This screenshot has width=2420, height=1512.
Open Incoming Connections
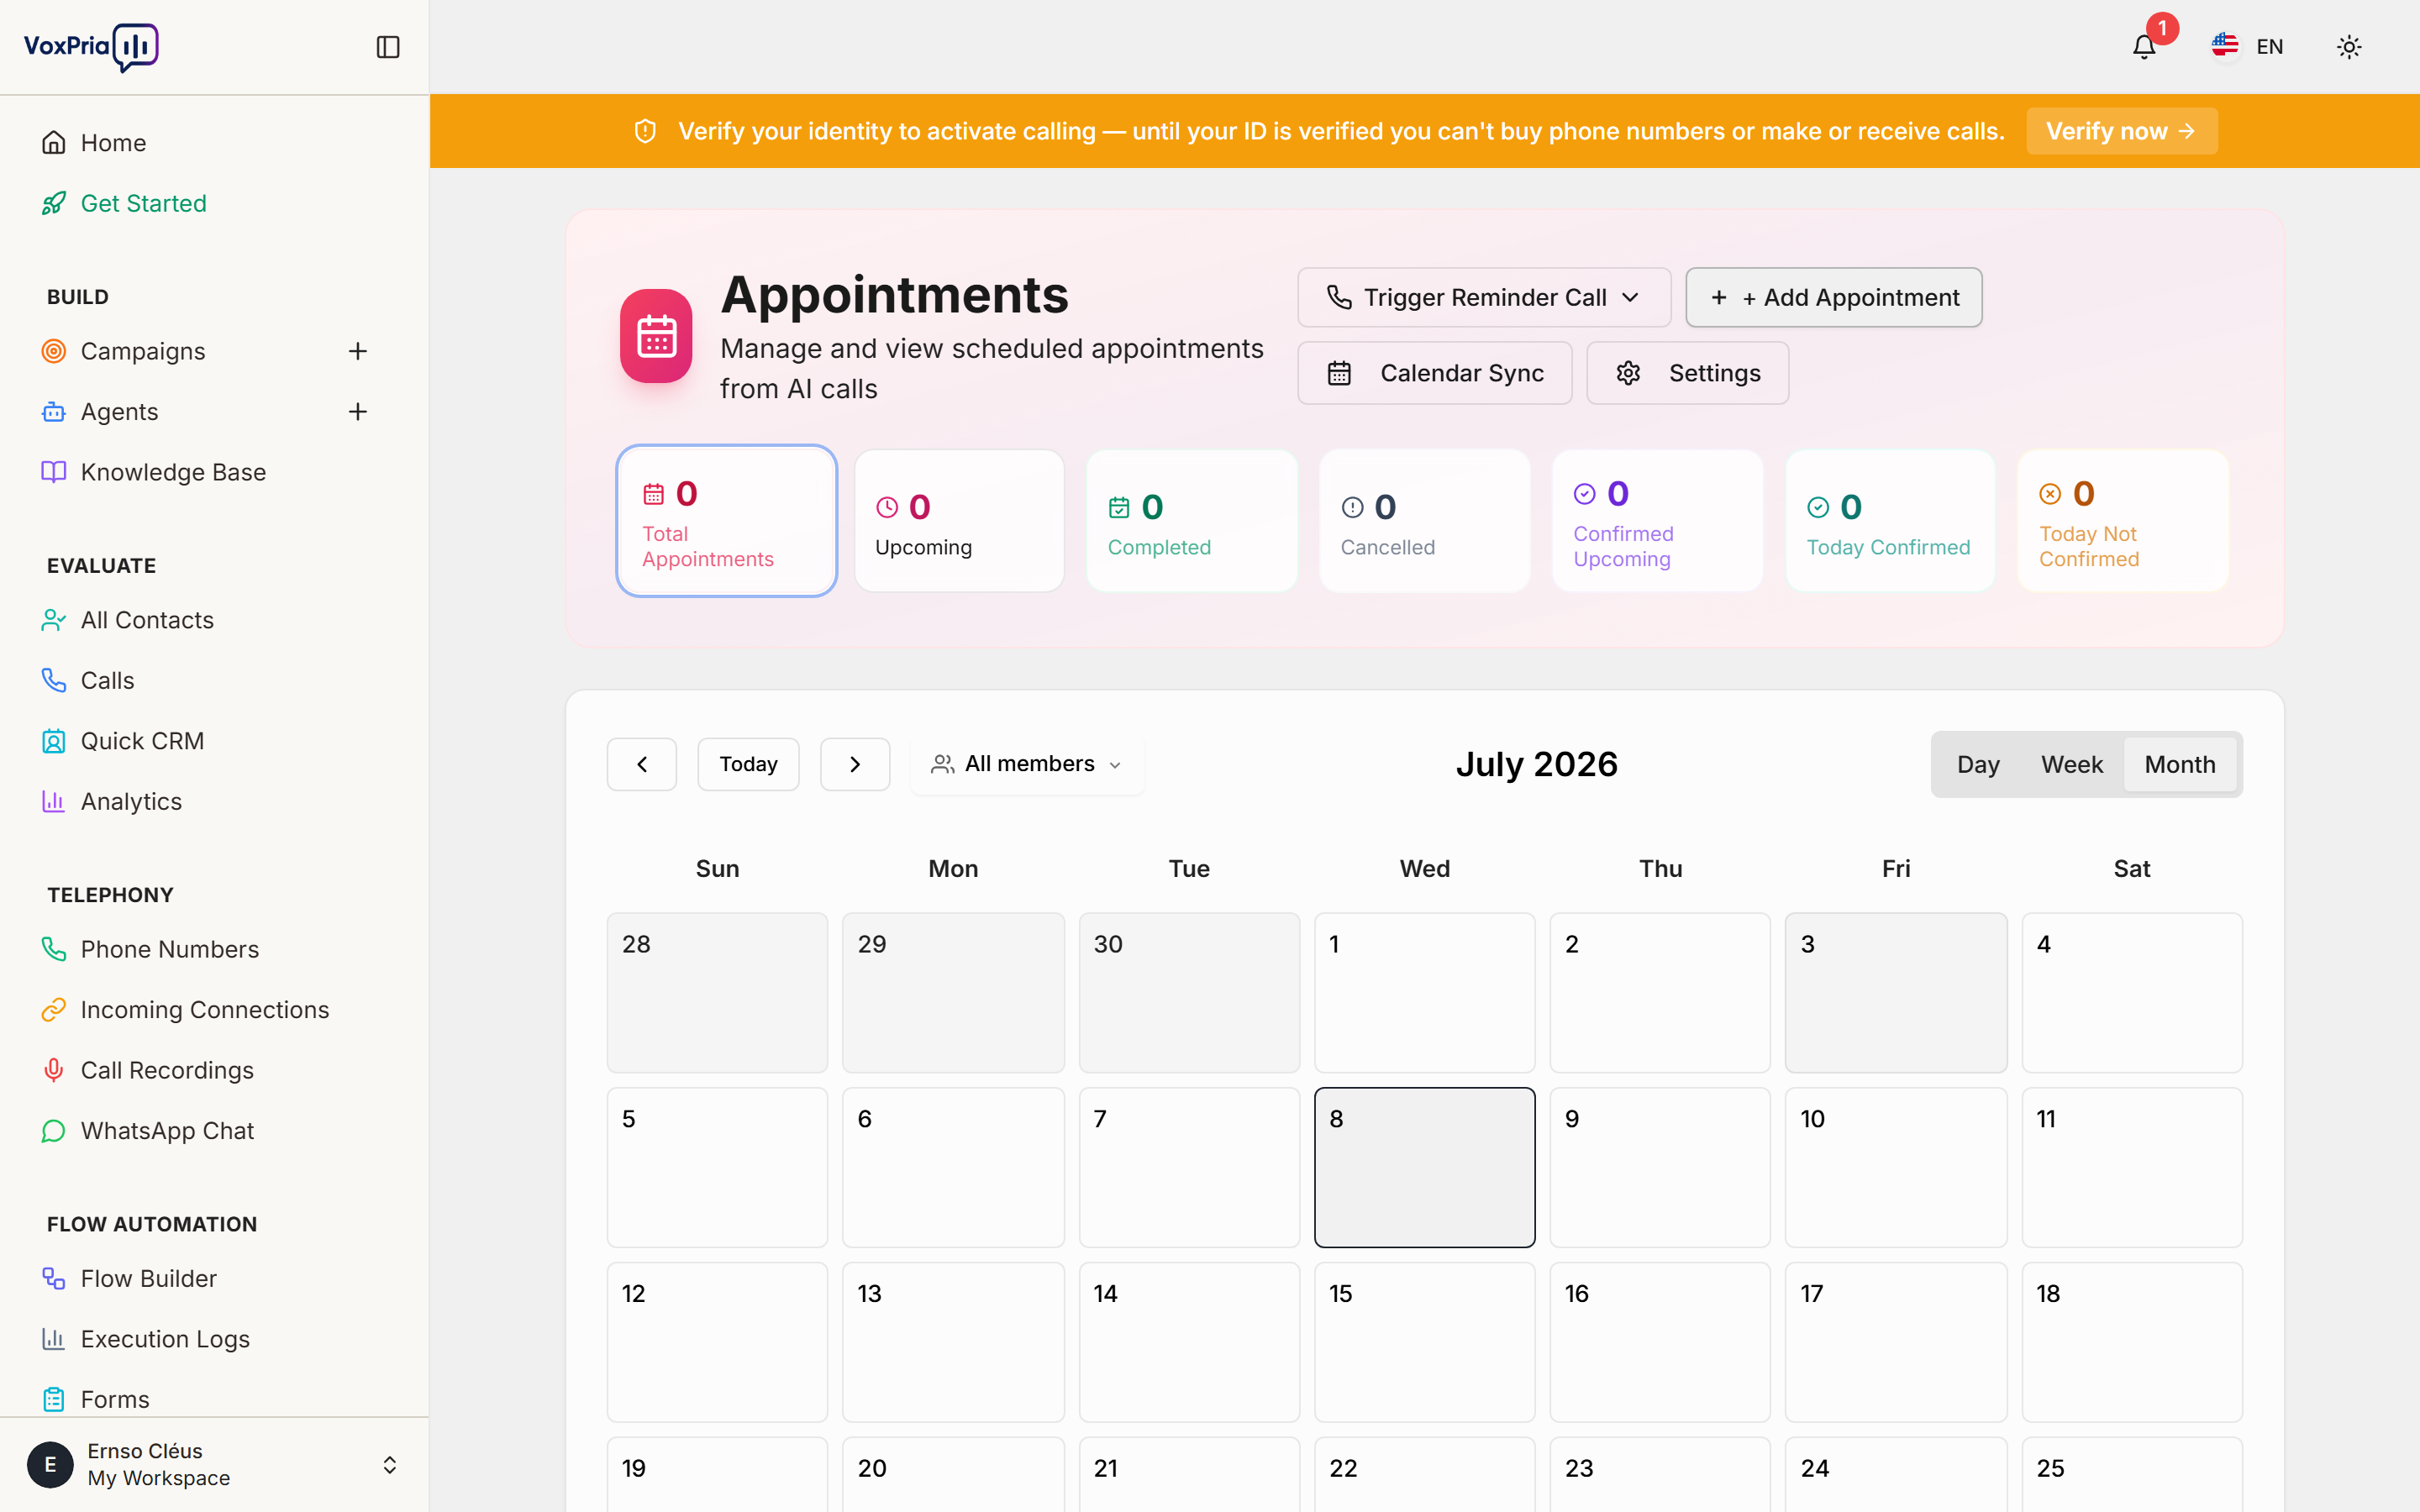pyautogui.click(x=213, y=1010)
